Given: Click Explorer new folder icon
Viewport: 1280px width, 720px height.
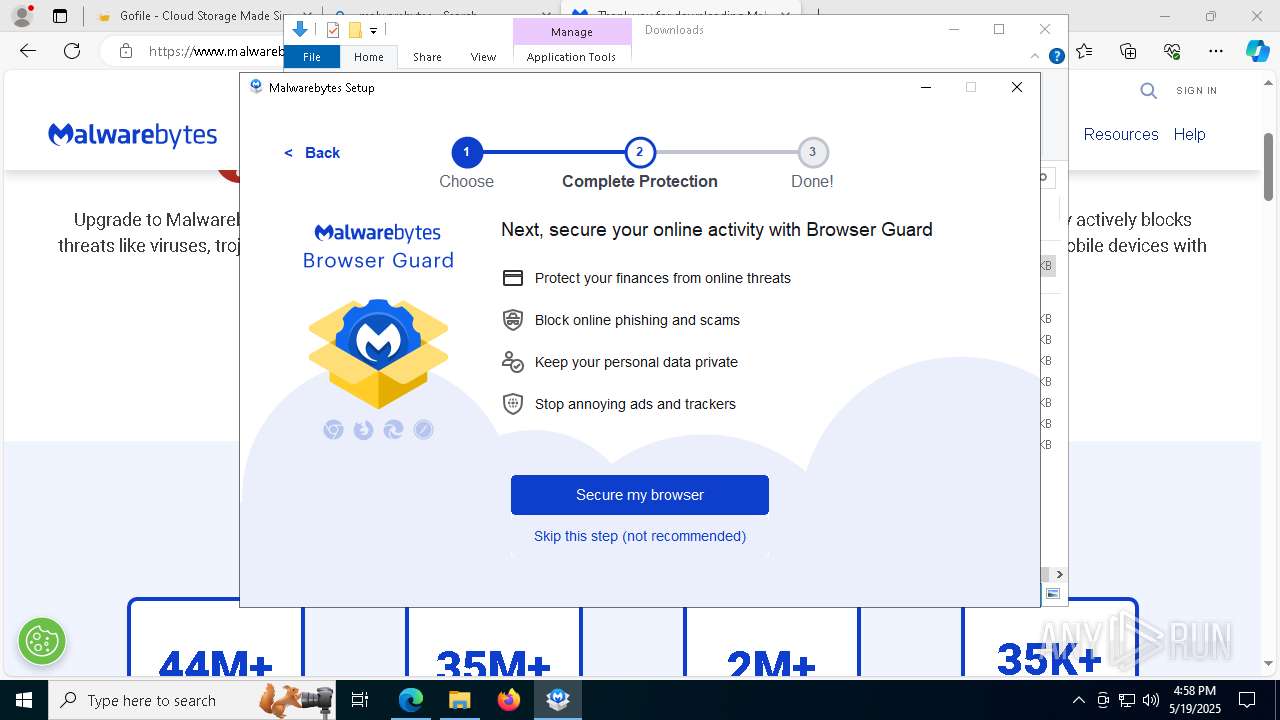Looking at the screenshot, I should [x=355, y=30].
